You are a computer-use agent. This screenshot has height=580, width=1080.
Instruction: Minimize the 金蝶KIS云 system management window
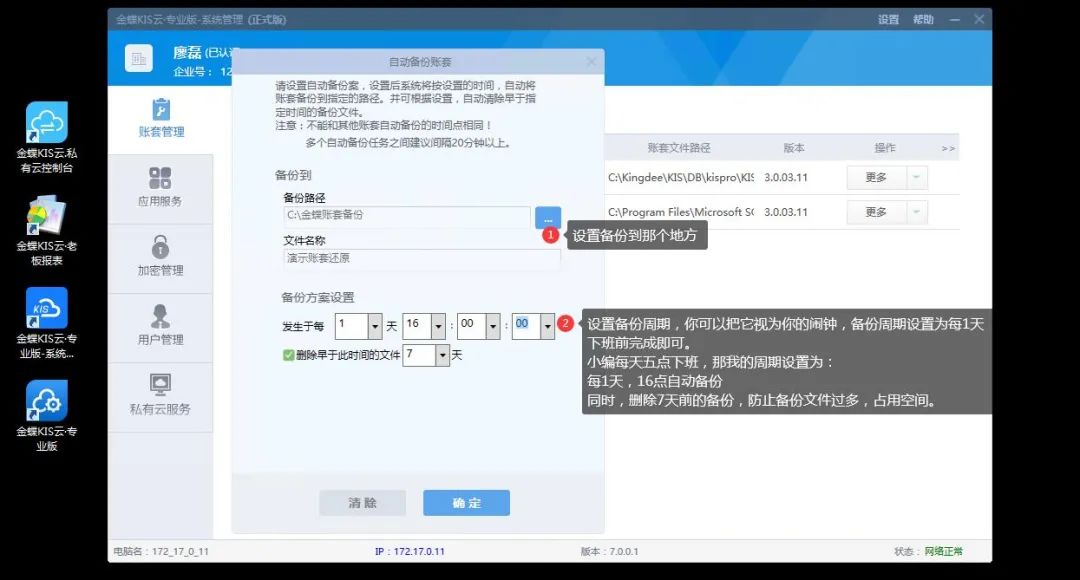click(955, 19)
